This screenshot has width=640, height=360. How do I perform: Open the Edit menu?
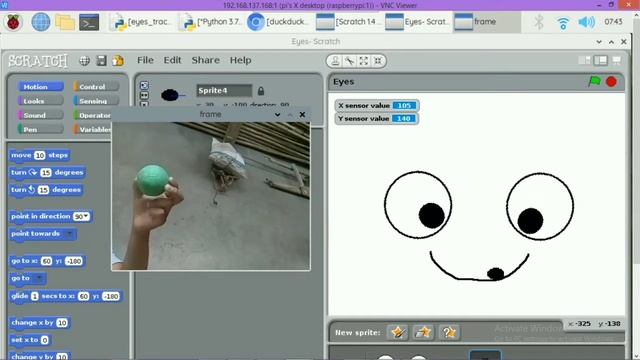click(x=172, y=60)
